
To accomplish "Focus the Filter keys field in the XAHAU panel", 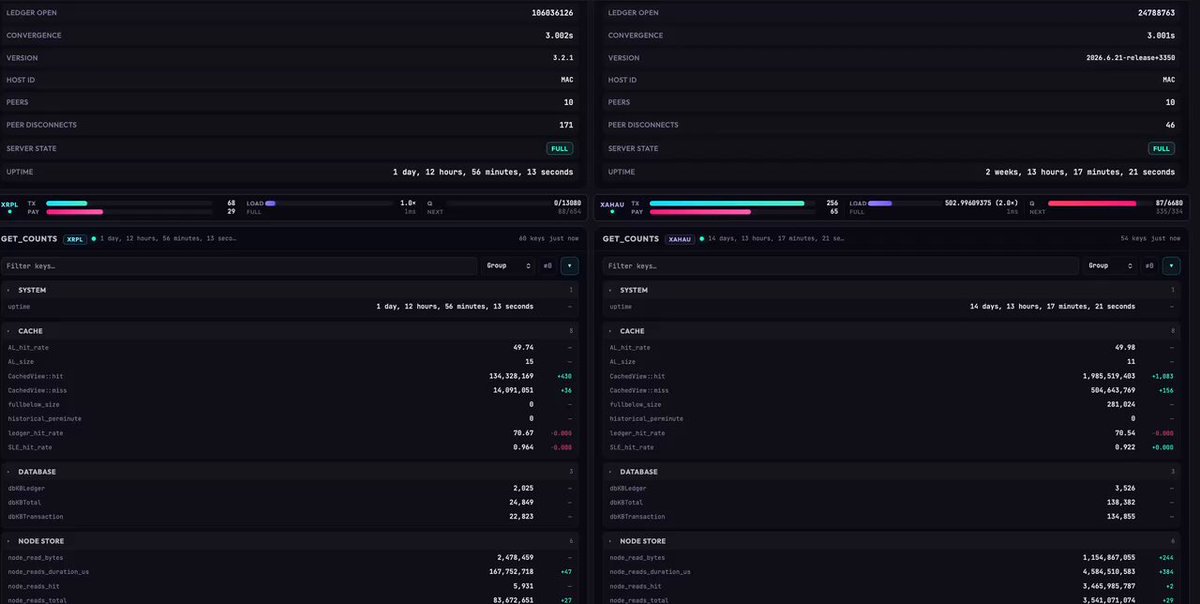I will click(x=840, y=266).
